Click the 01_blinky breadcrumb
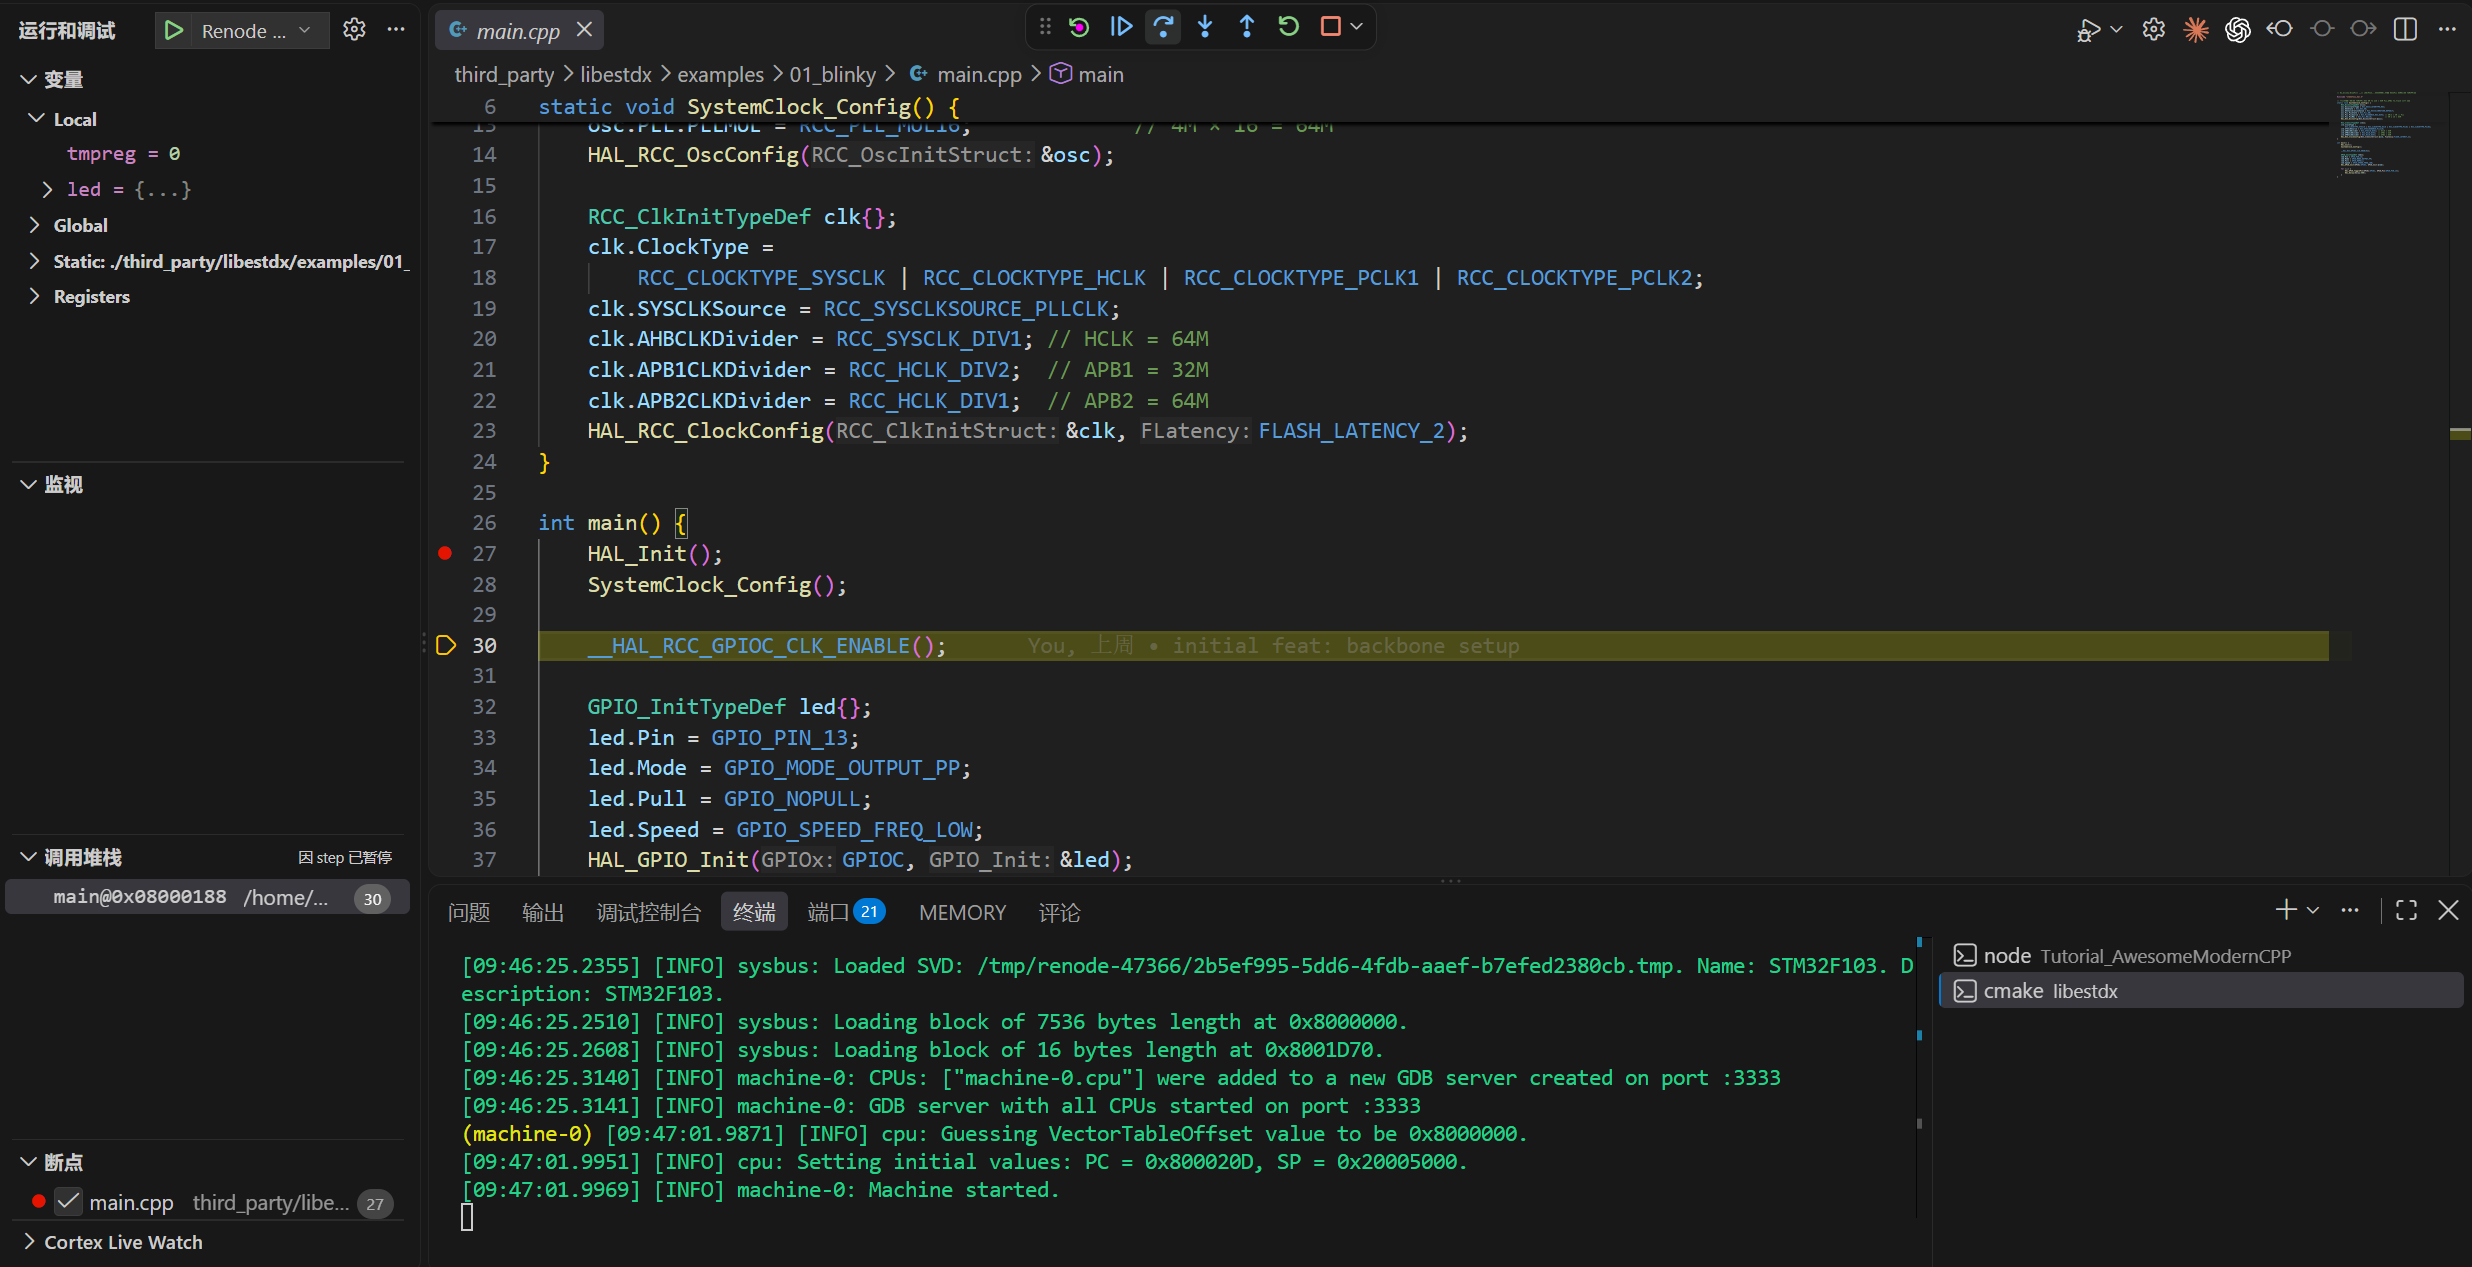2472x1267 pixels. click(x=832, y=75)
